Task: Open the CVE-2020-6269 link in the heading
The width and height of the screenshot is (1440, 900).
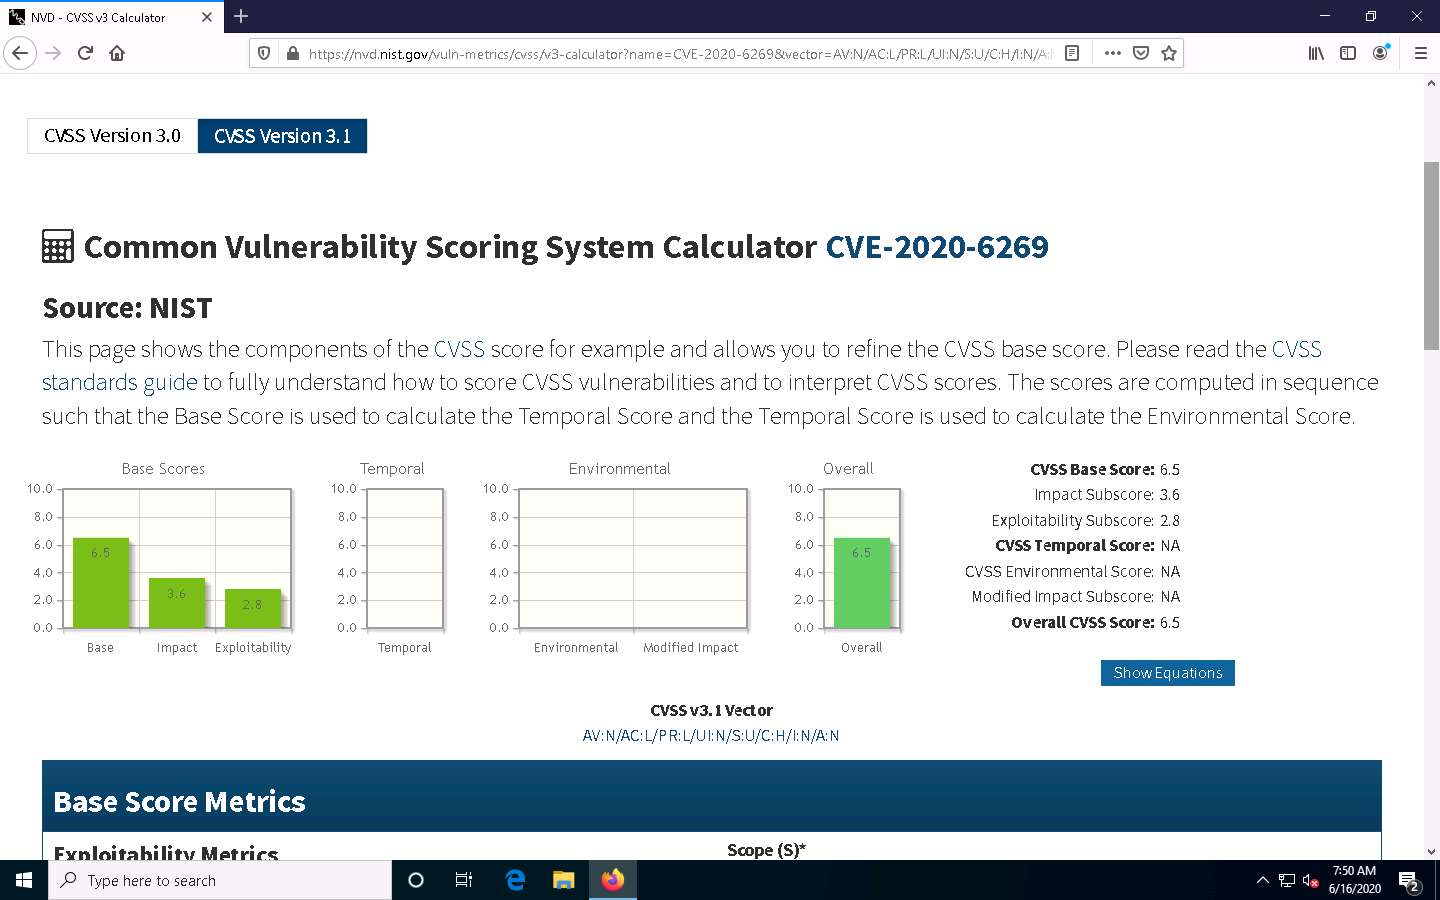Action: click(937, 247)
